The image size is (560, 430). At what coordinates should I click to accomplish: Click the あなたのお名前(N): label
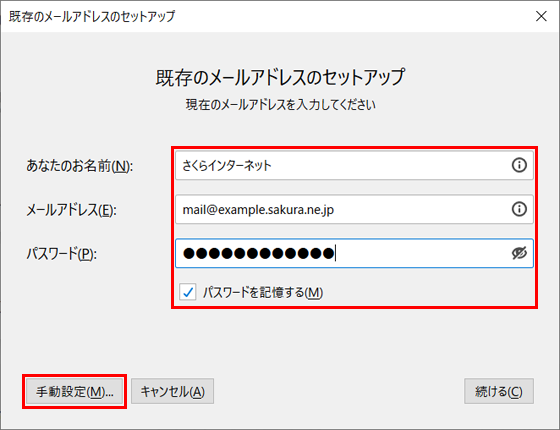tap(80, 166)
